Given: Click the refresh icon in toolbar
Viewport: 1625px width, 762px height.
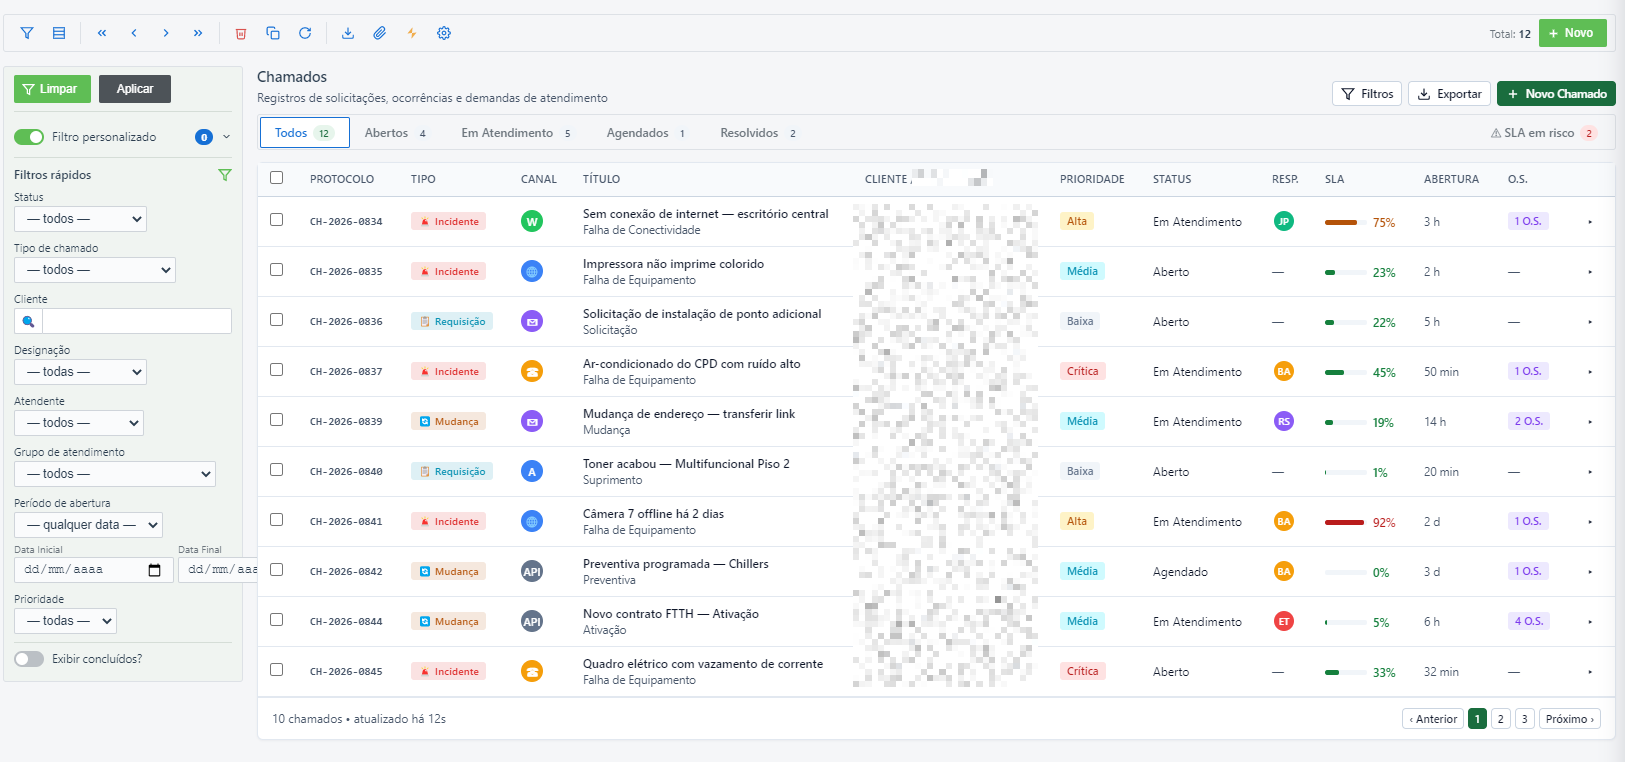Looking at the screenshot, I should pos(305,33).
